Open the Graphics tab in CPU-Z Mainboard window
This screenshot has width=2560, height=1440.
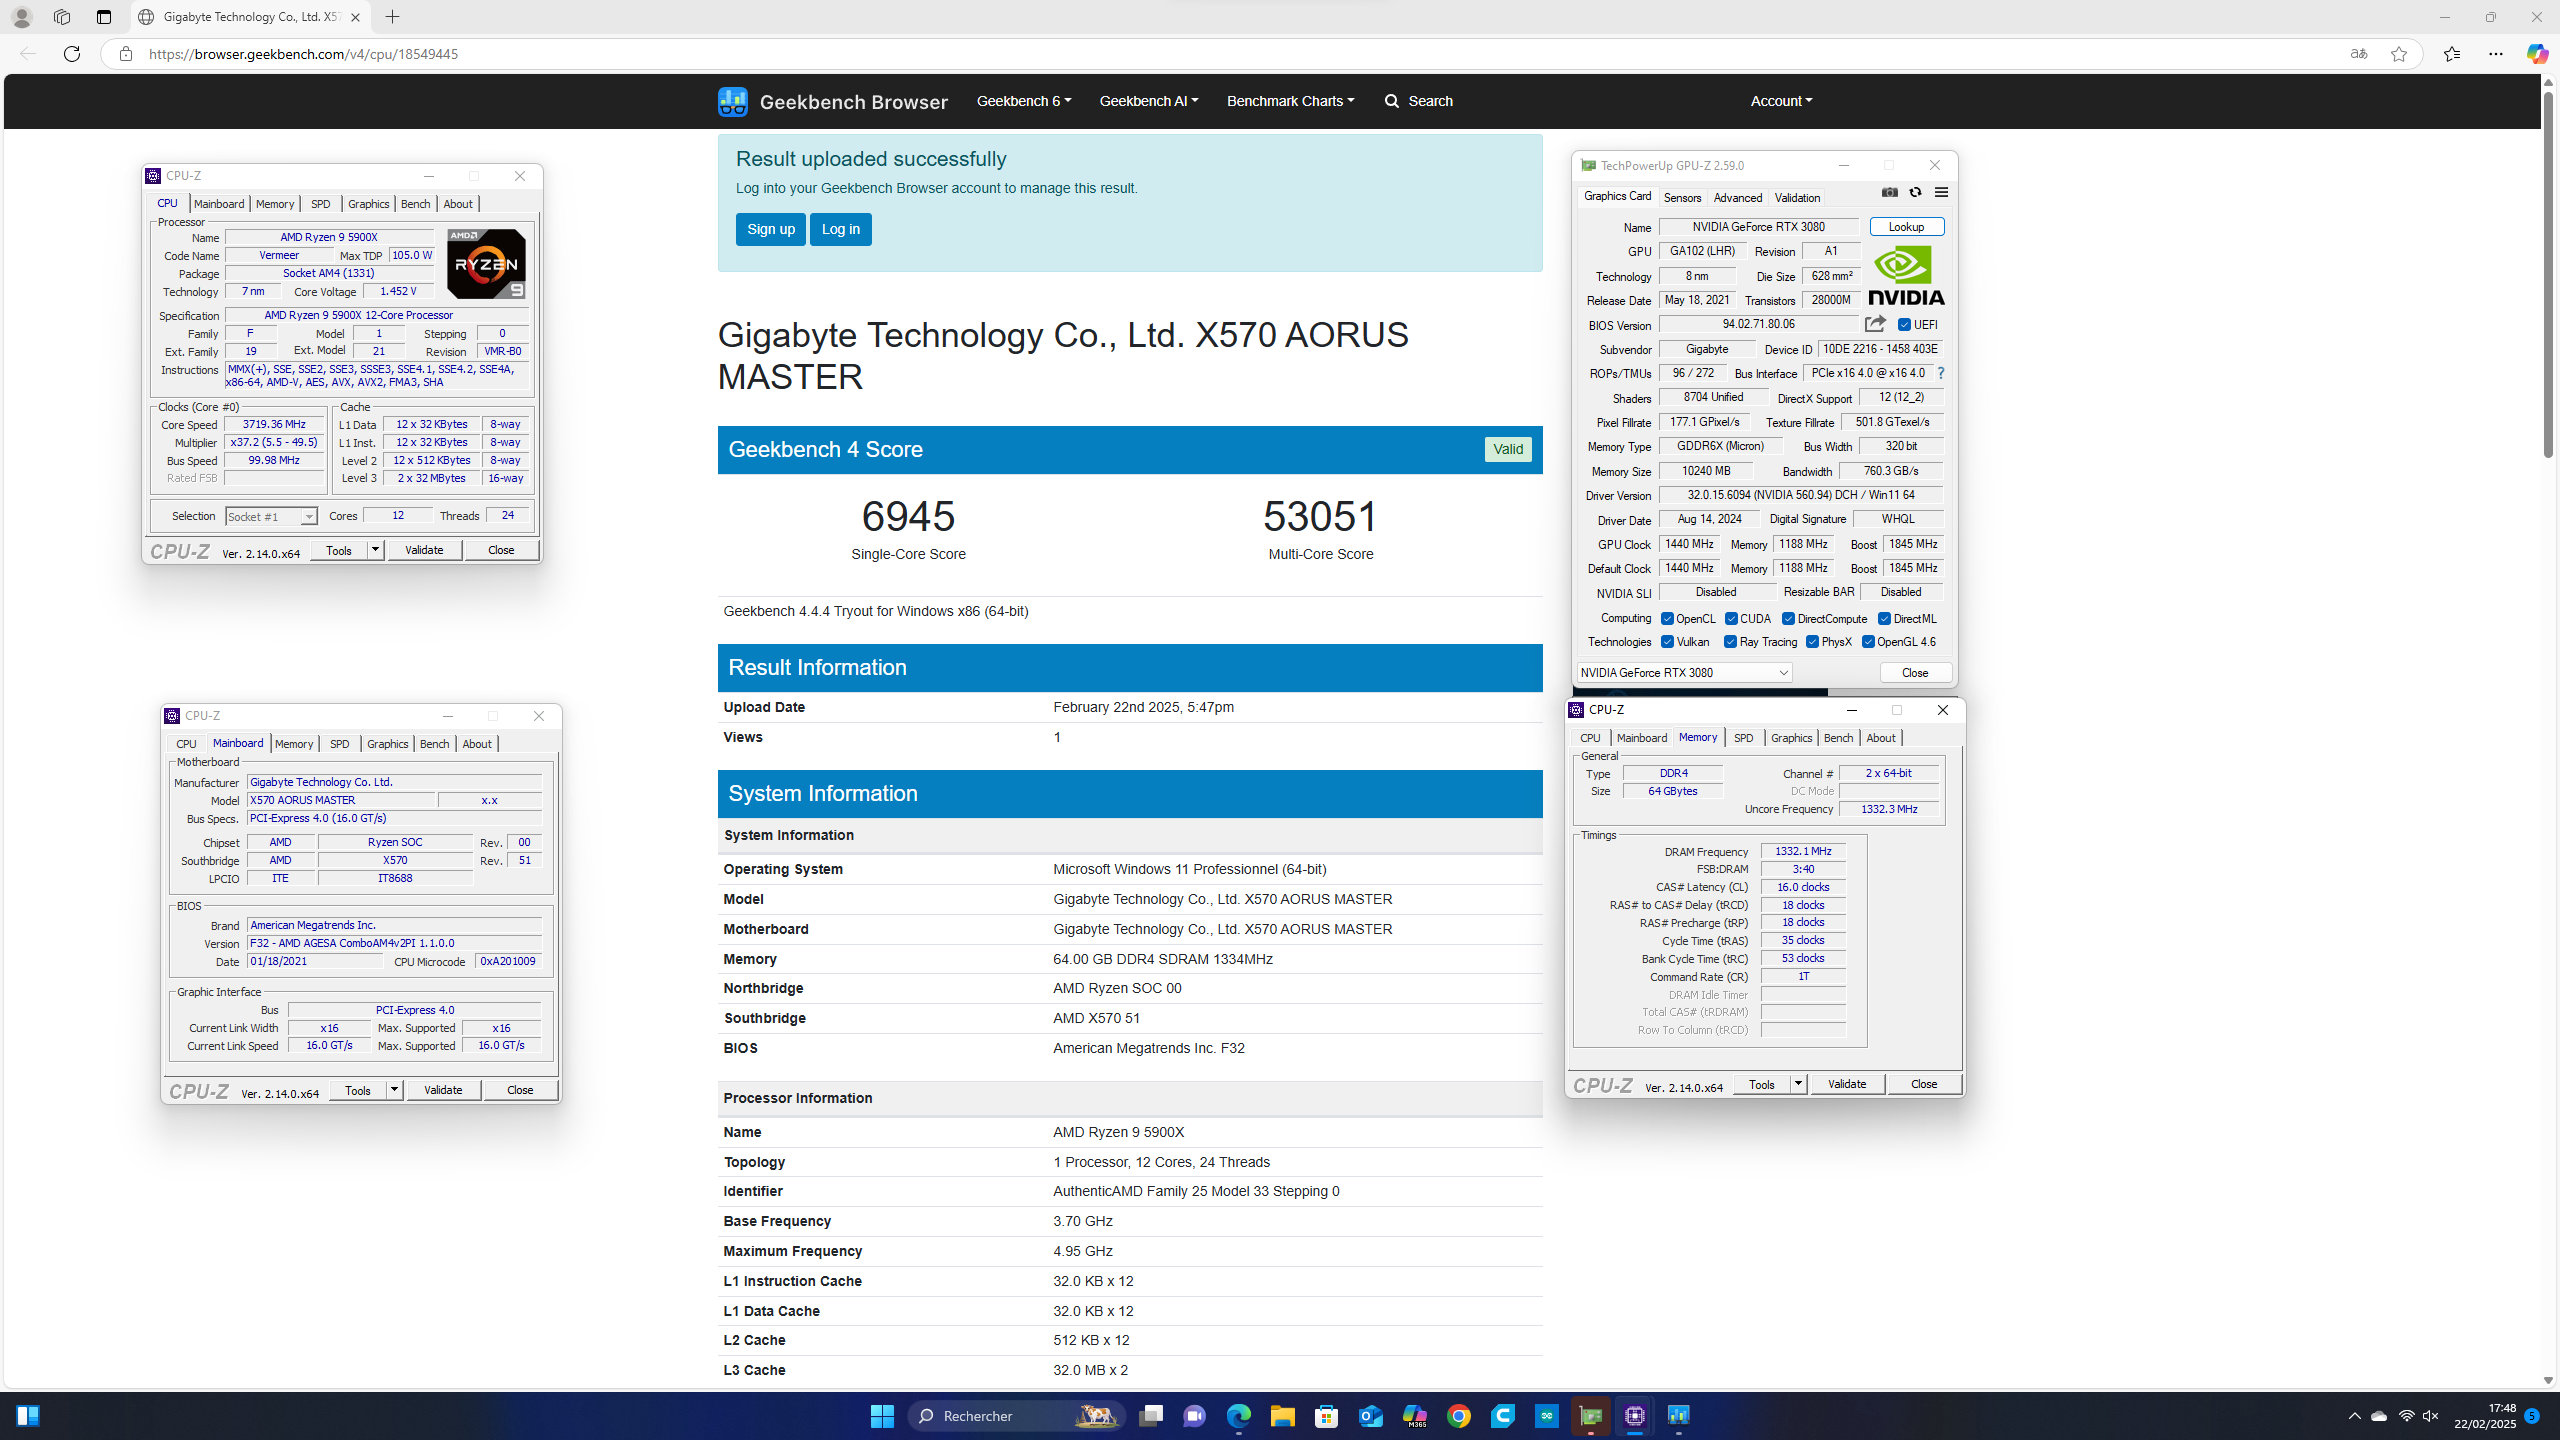pyautogui.click(x=387, y=744)
